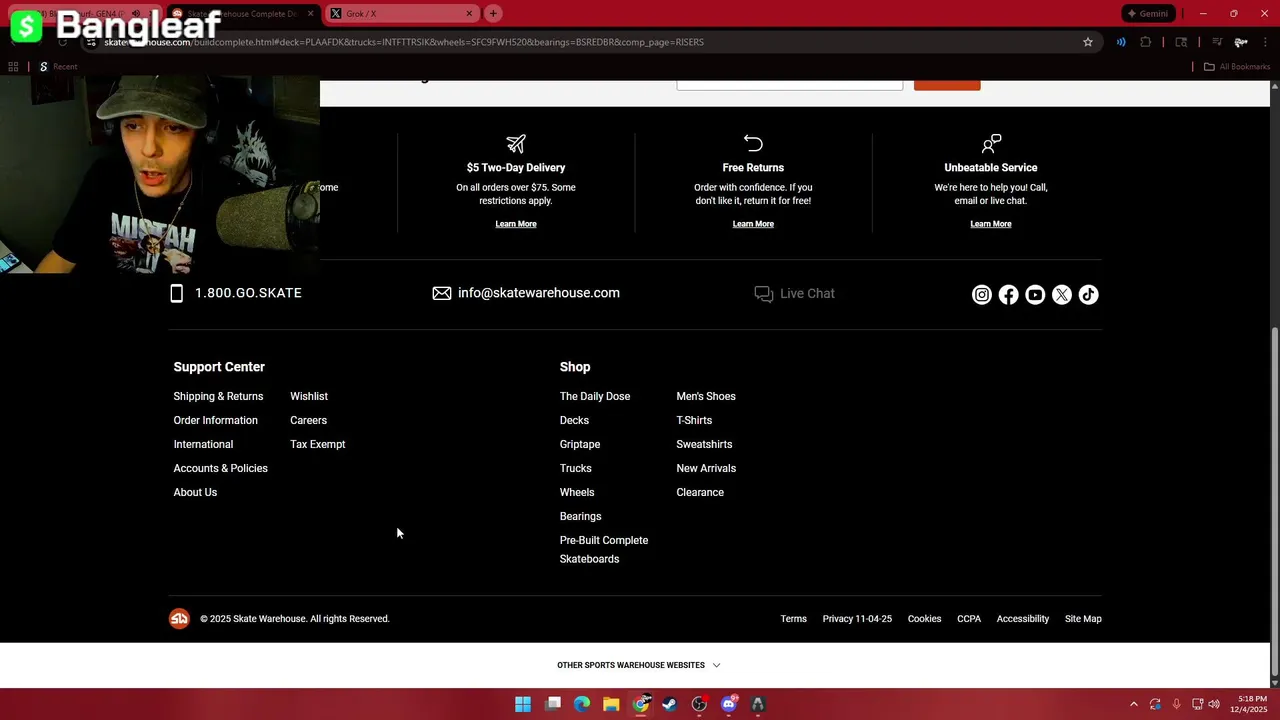
Task: Open the Wishlist link
Action: 309,397
